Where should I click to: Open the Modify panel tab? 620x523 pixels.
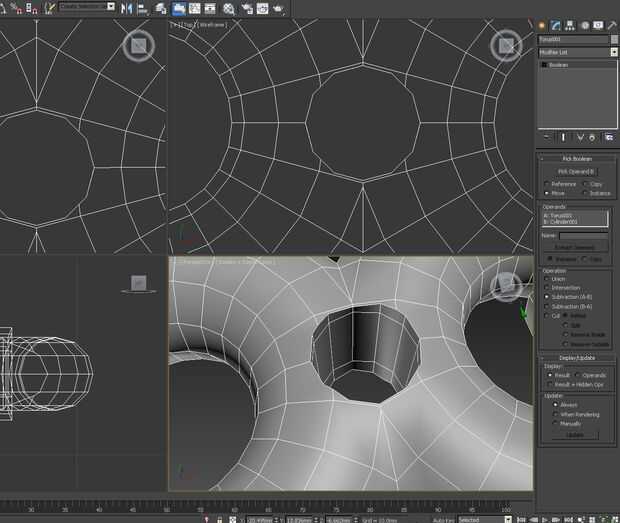tap(556, 25)
